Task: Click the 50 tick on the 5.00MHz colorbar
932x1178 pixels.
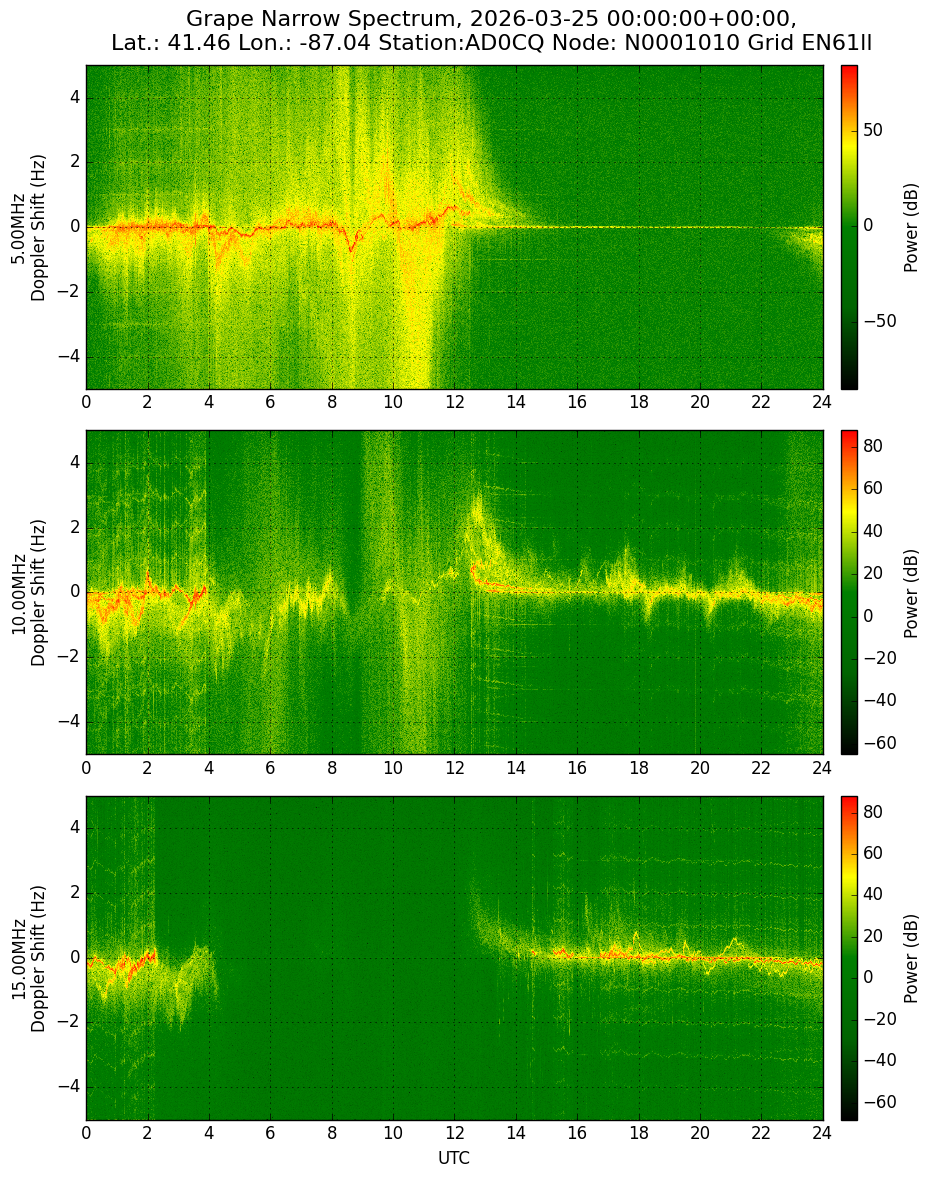Action: (873, 131)
